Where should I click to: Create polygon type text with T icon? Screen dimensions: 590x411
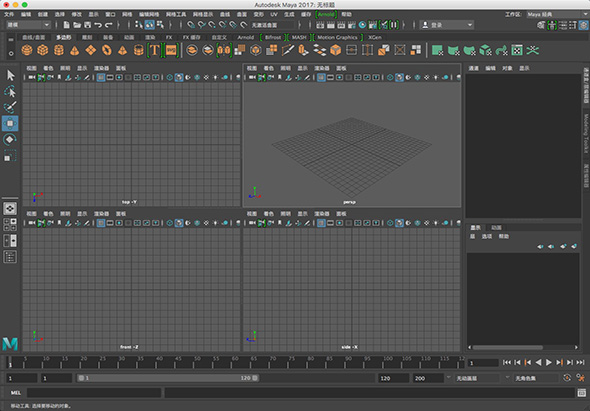tap(154, 50)
